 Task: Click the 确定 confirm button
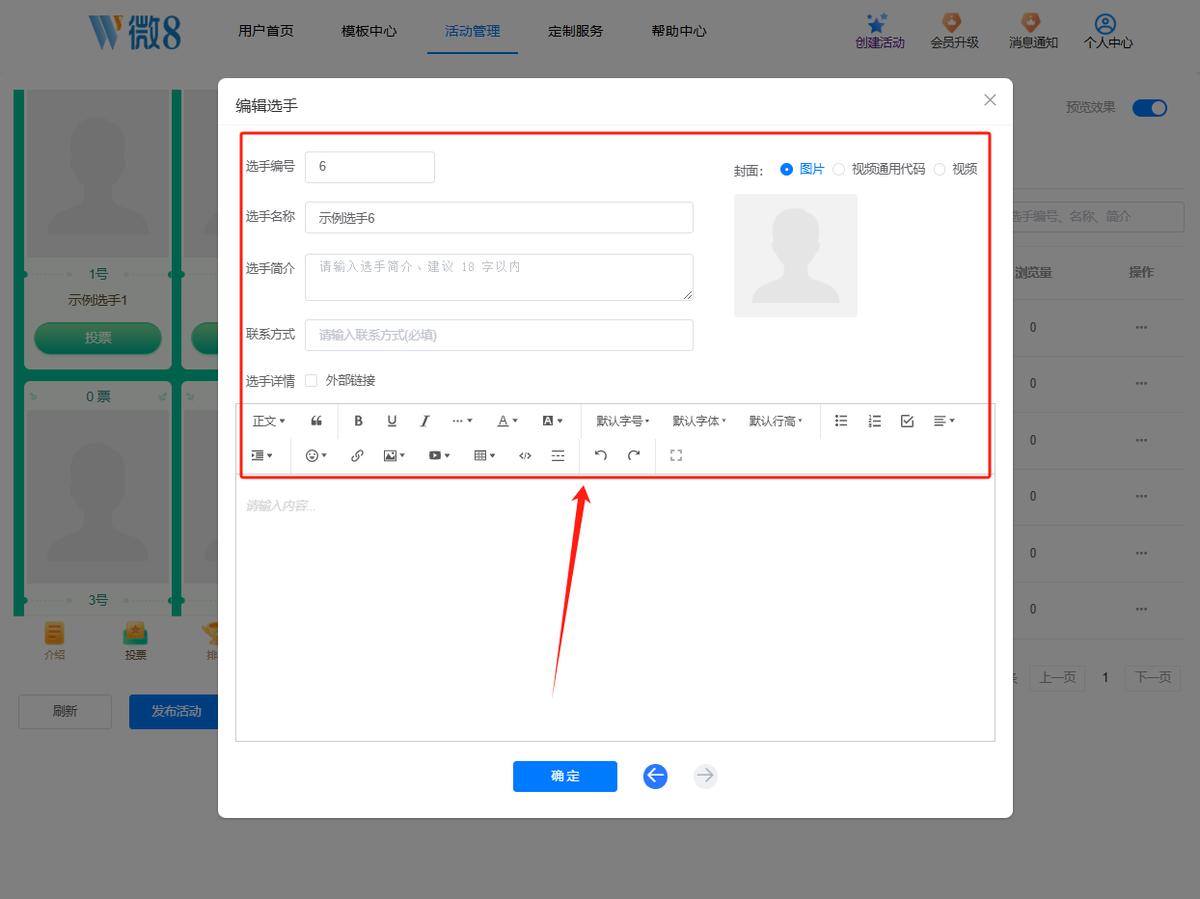565,776
